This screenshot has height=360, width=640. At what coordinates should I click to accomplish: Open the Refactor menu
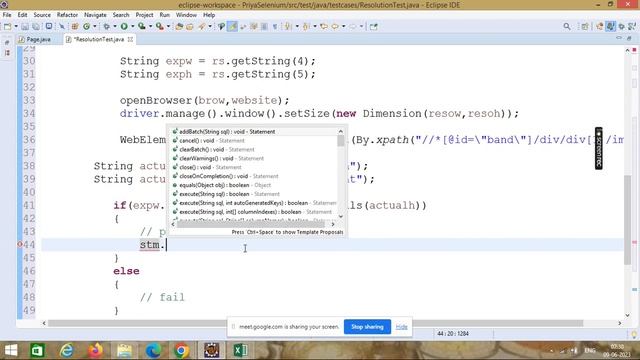(67, 15)
